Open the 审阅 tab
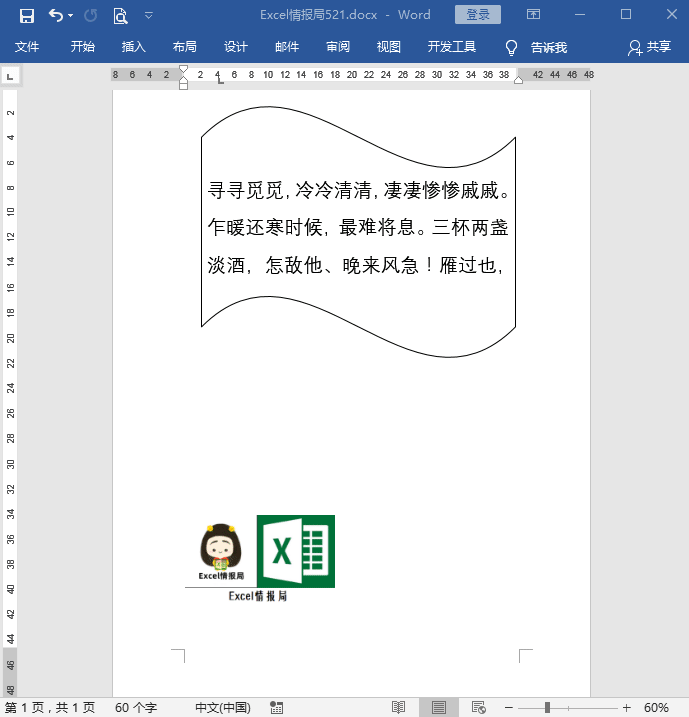The width and height of the screenshot is (689, 717). (338, 47)
